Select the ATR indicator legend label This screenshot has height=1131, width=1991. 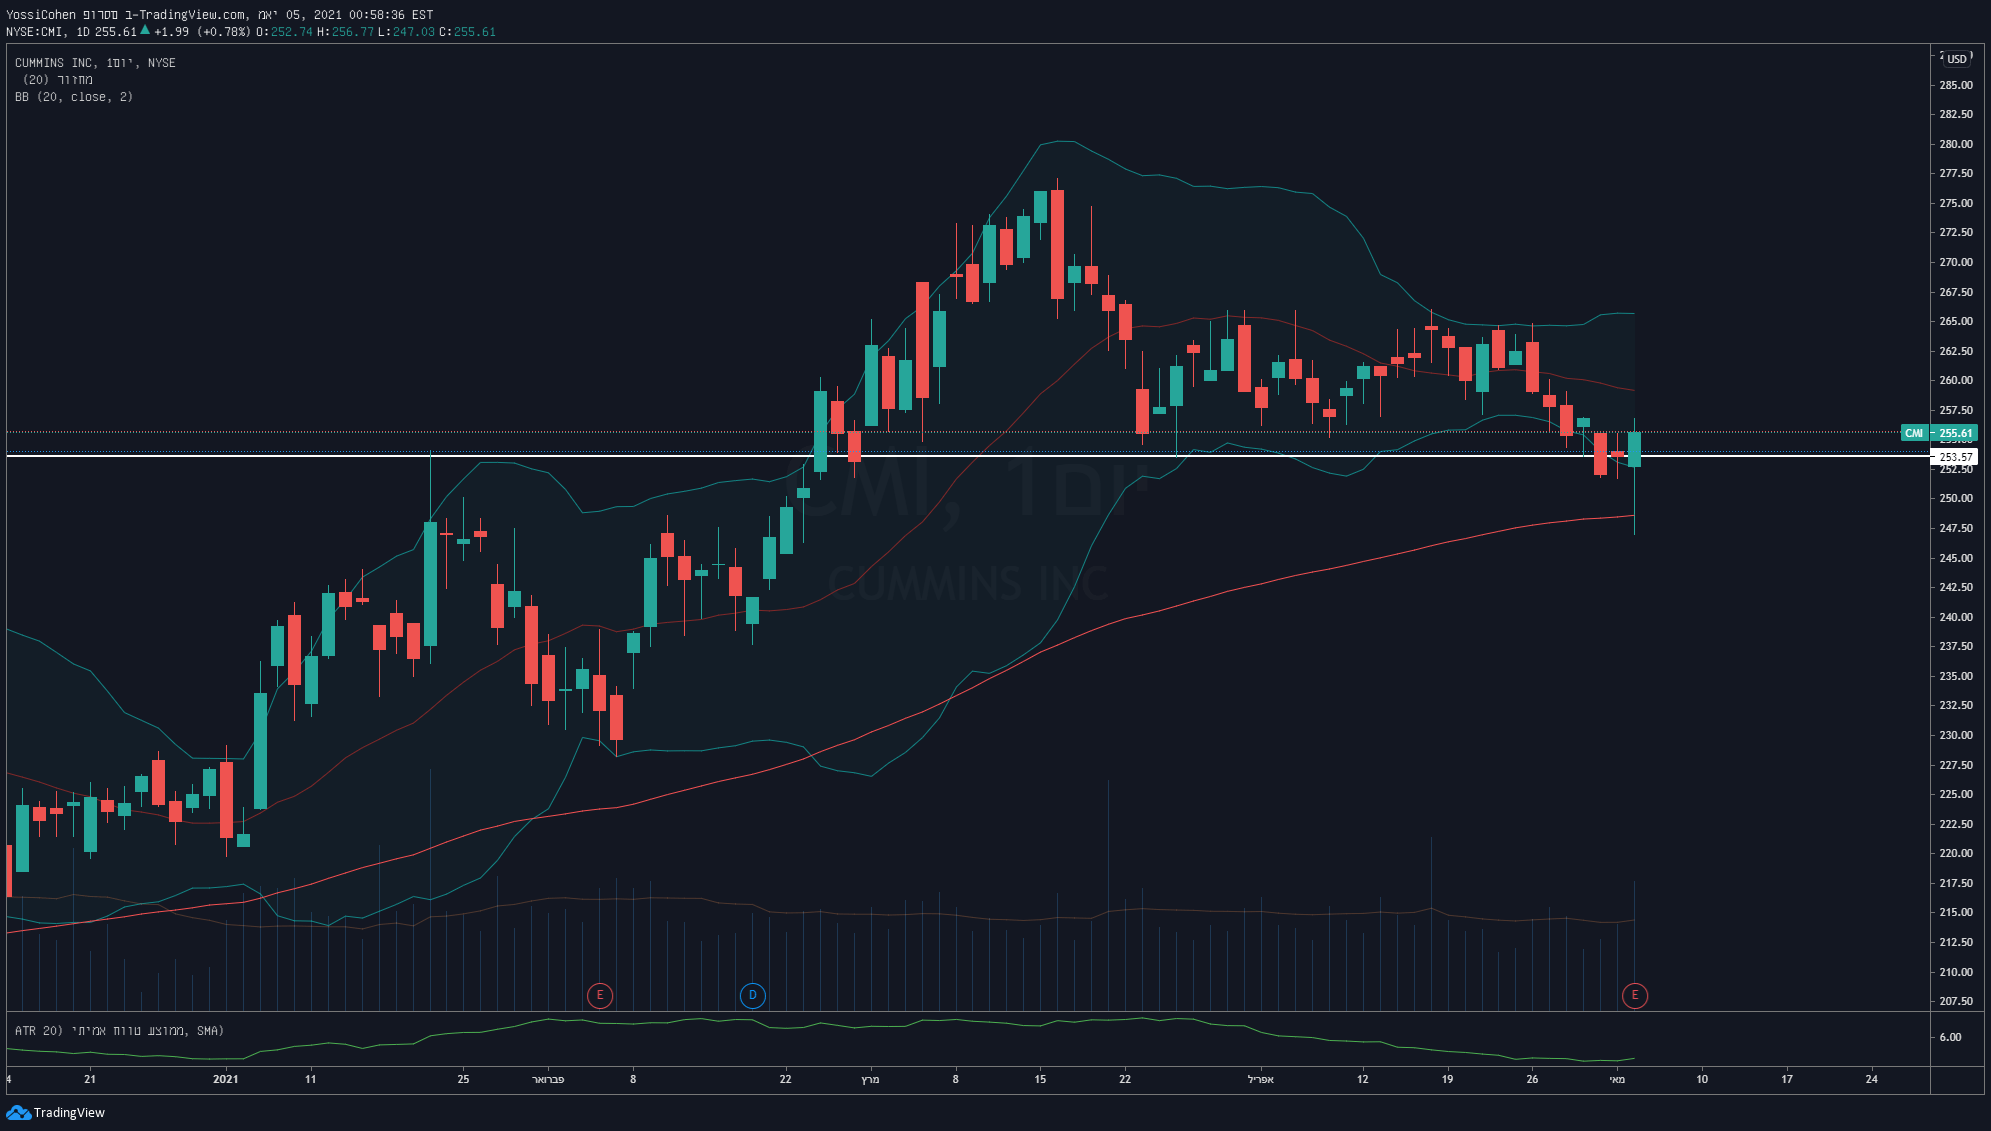click(118, 1030)
